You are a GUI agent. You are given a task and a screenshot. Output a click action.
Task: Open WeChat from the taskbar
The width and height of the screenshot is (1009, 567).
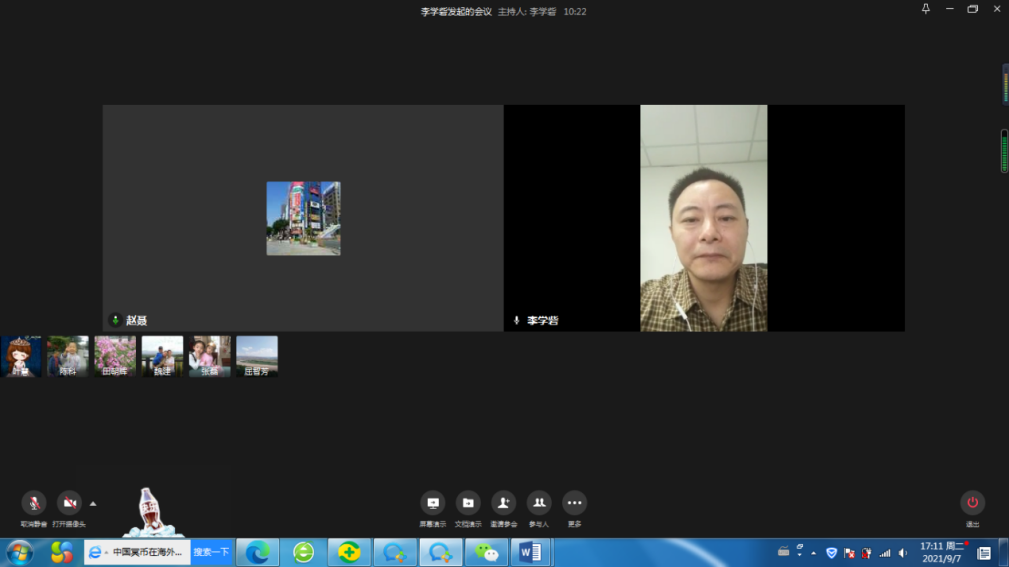pyautogui.click(x=486, y=552)
